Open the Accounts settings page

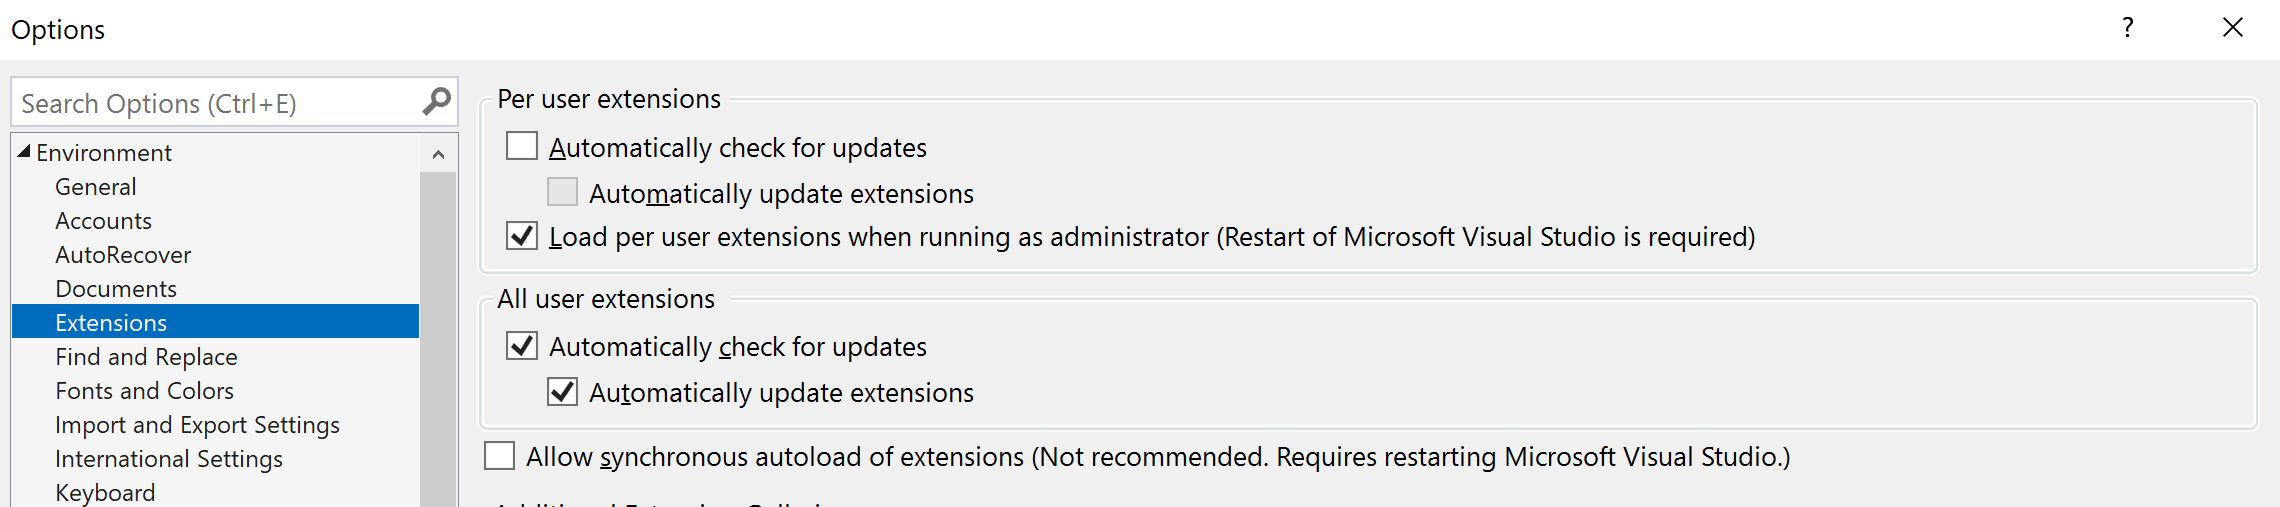(103, 221)
